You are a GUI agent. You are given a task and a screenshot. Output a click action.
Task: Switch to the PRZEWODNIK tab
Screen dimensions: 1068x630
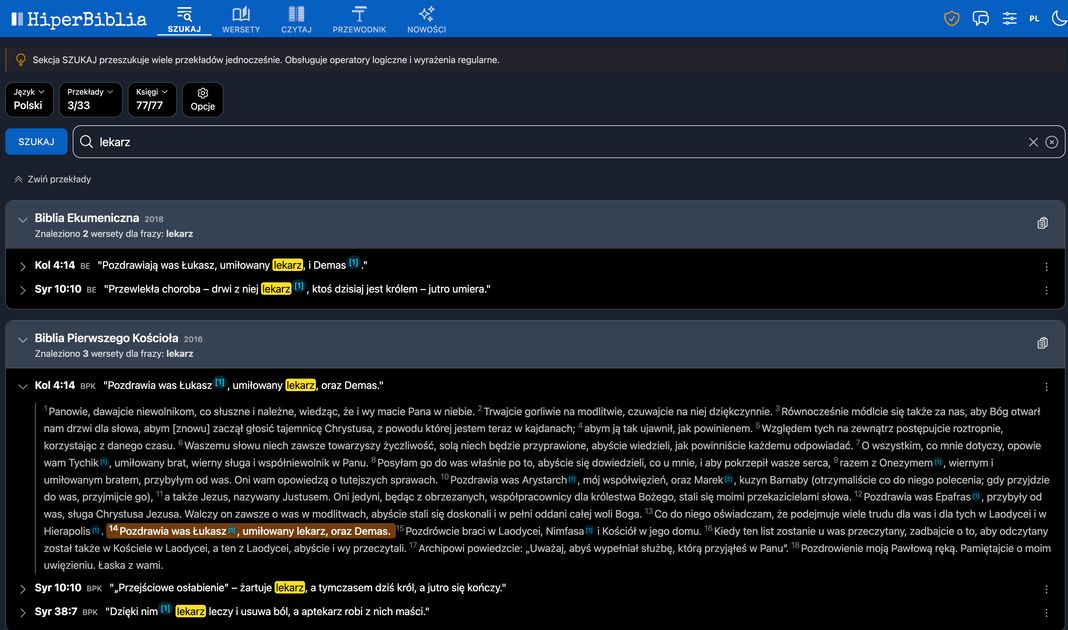pyautogui.click(x=359, y=18)
